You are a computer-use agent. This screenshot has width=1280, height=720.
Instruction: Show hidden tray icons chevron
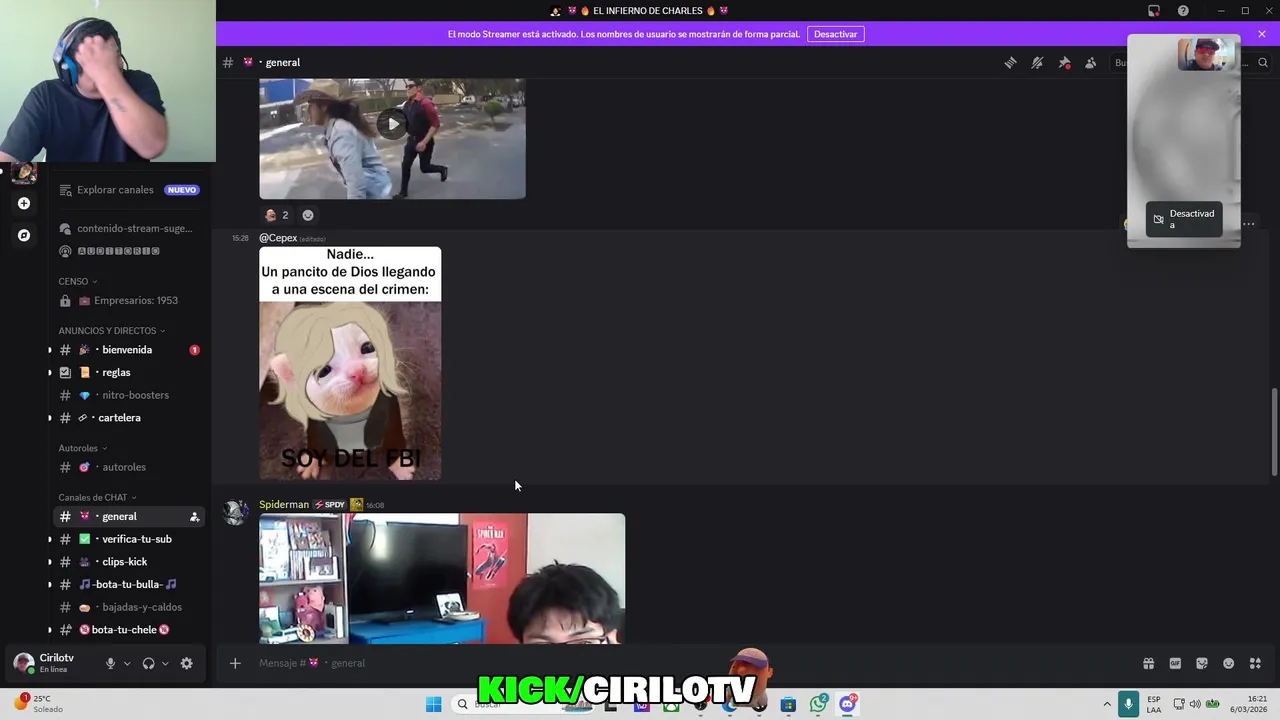coord(1107,704)
